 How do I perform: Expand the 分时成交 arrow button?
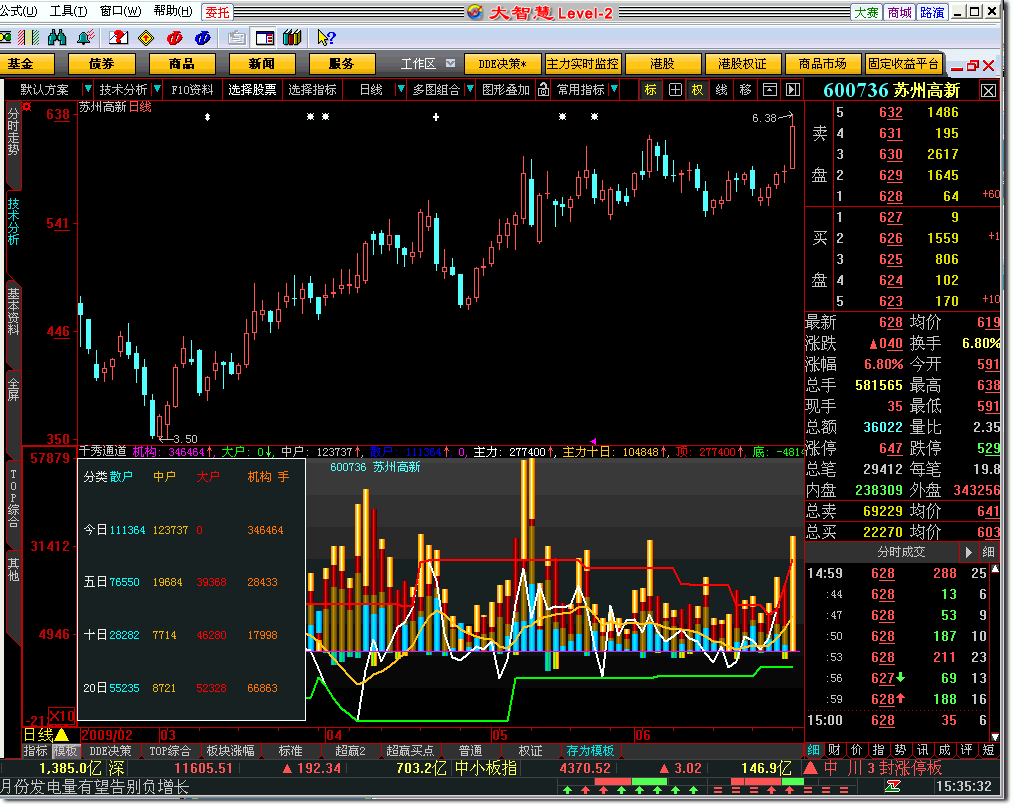point(968,552)
